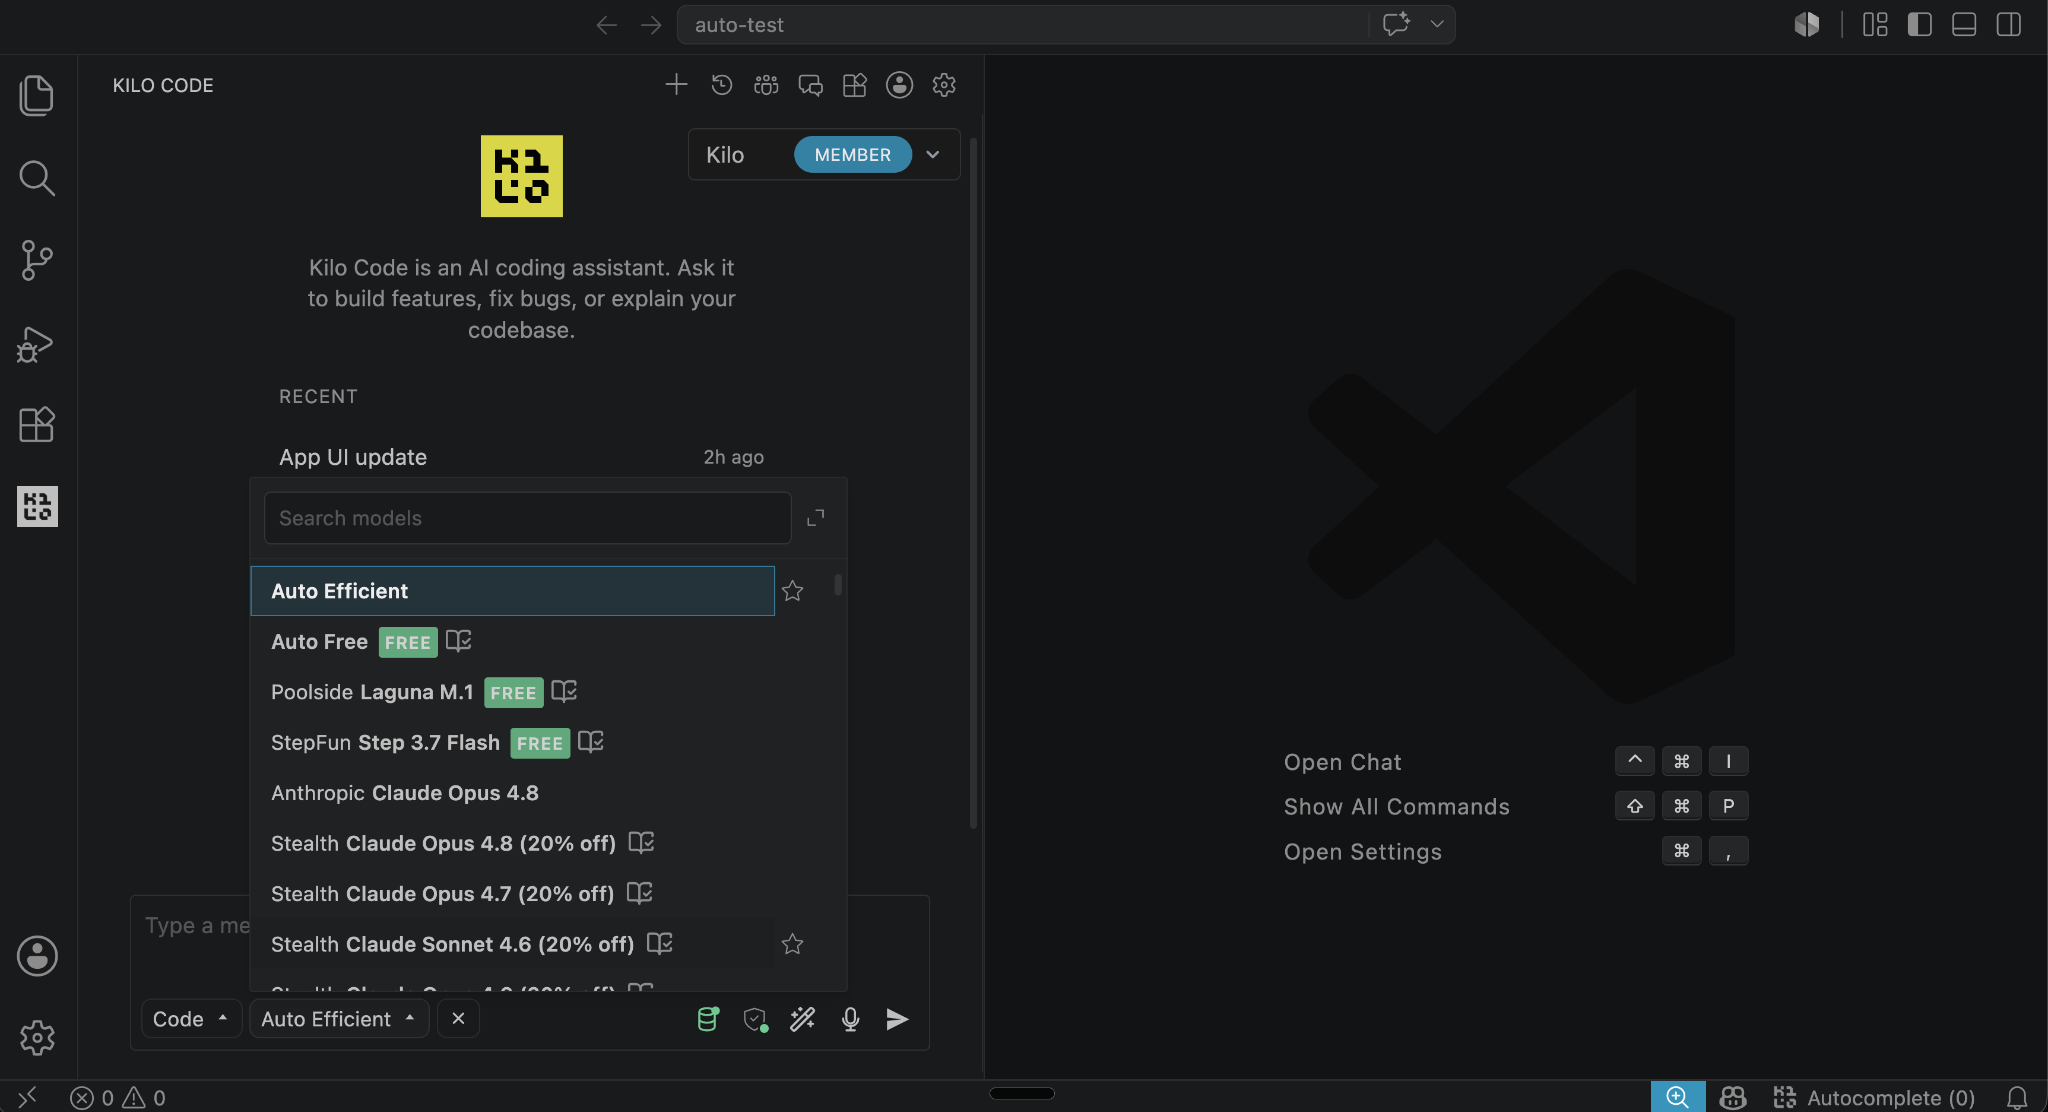
Task: Toggle secondary side bar visibility
Action: tap(2009, 24)
